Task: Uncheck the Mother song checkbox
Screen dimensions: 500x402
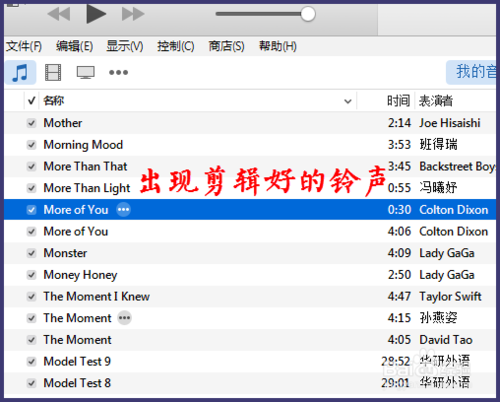Action: click(31, 123)
